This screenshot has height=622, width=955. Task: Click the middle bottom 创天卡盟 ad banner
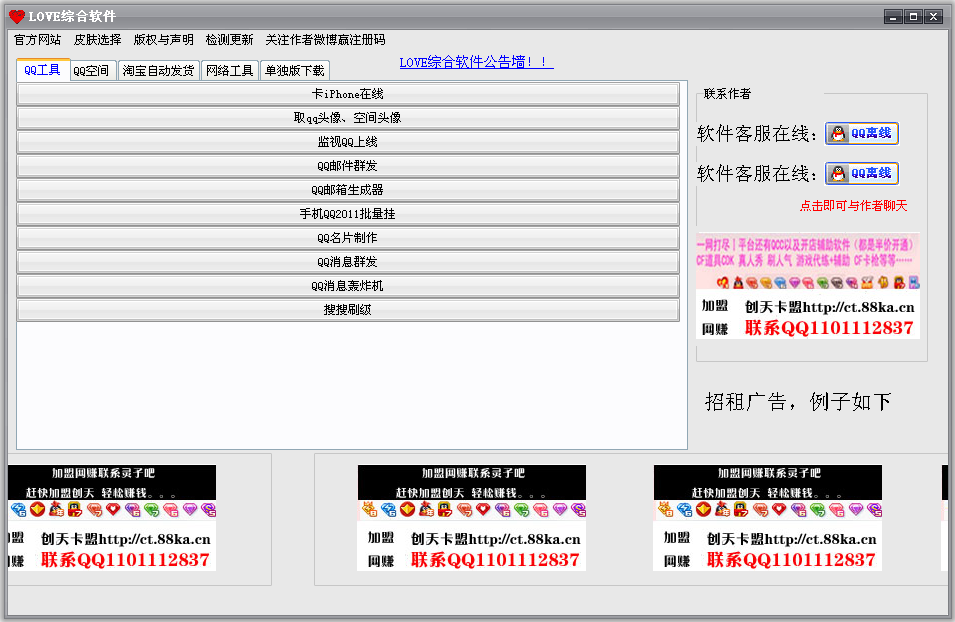471,518
